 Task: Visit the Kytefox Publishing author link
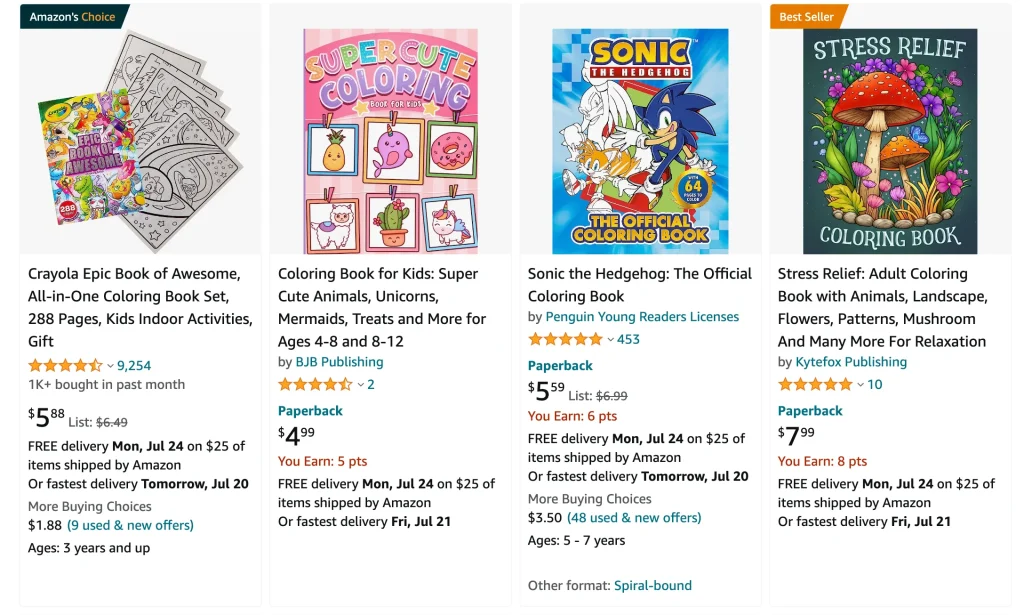tap(851, 362)
